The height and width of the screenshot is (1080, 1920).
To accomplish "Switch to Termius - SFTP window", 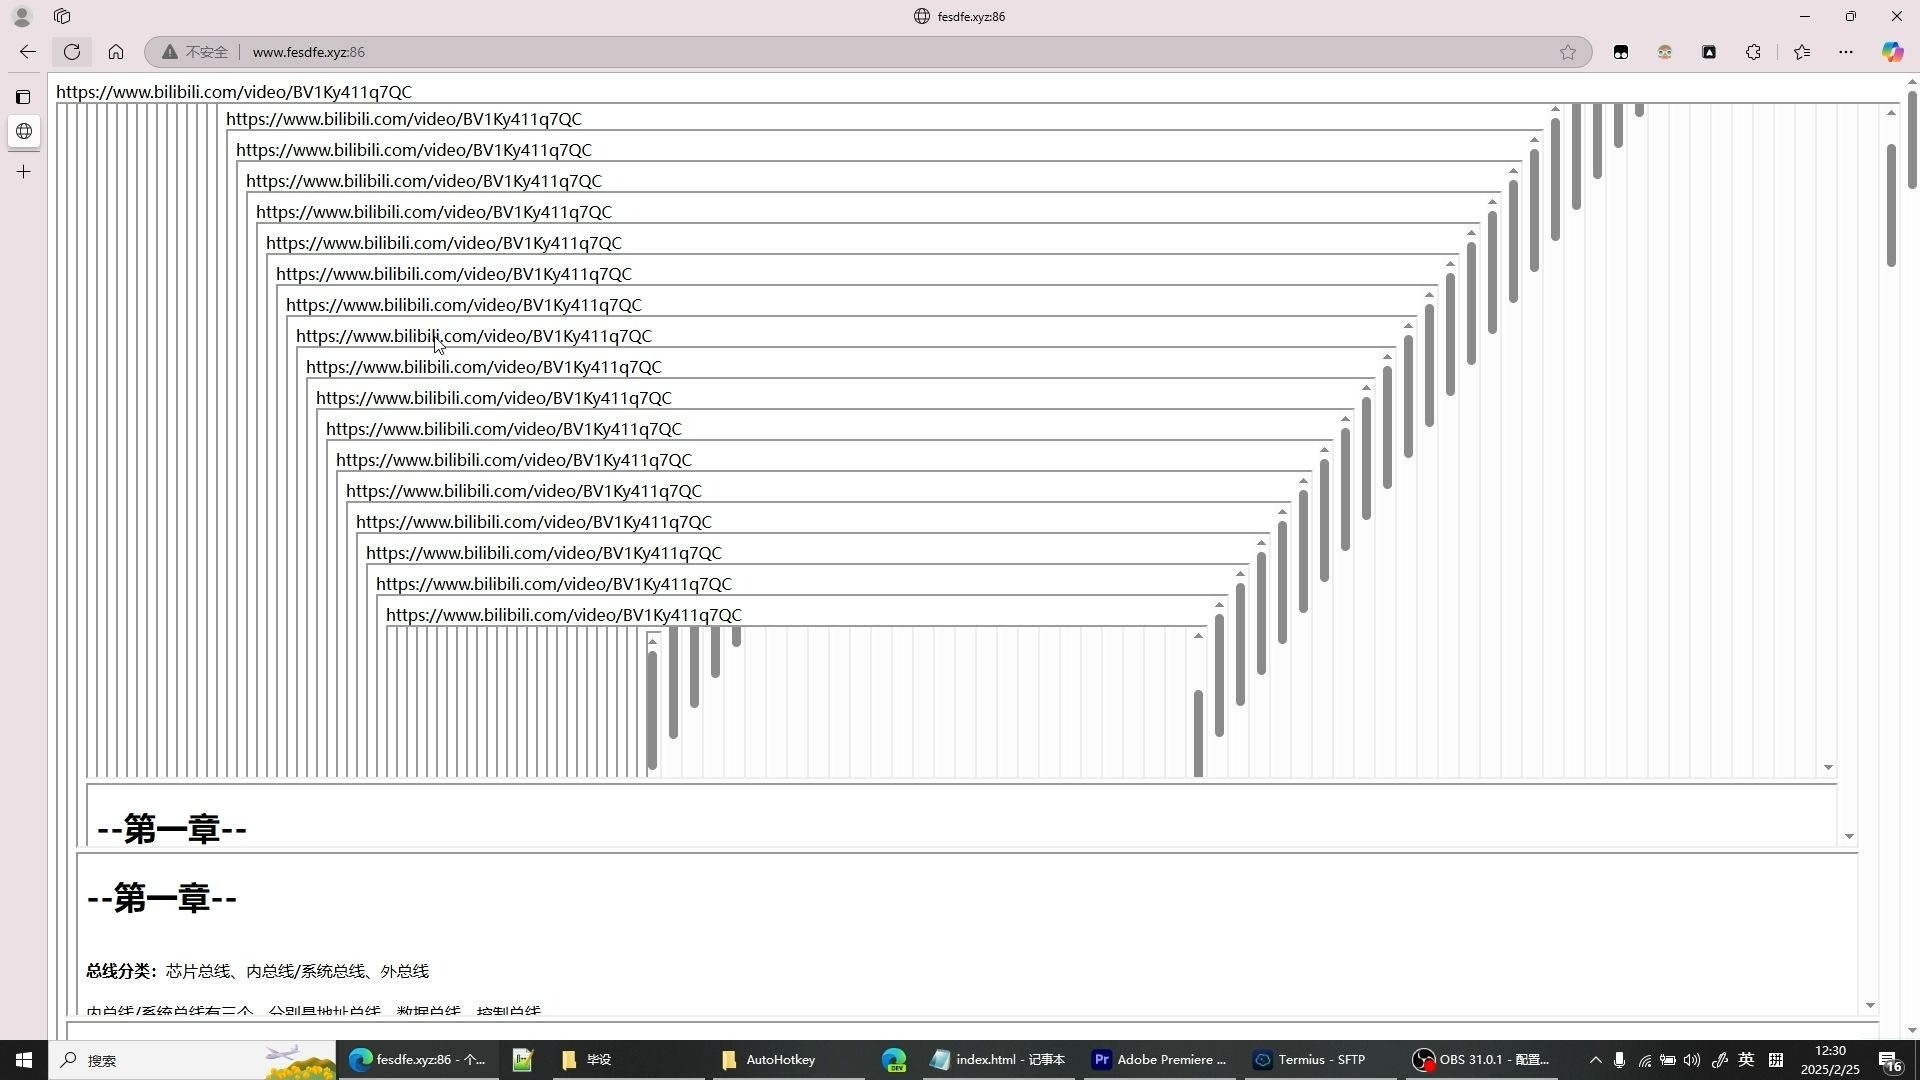I will (x=1322, y=1060).
